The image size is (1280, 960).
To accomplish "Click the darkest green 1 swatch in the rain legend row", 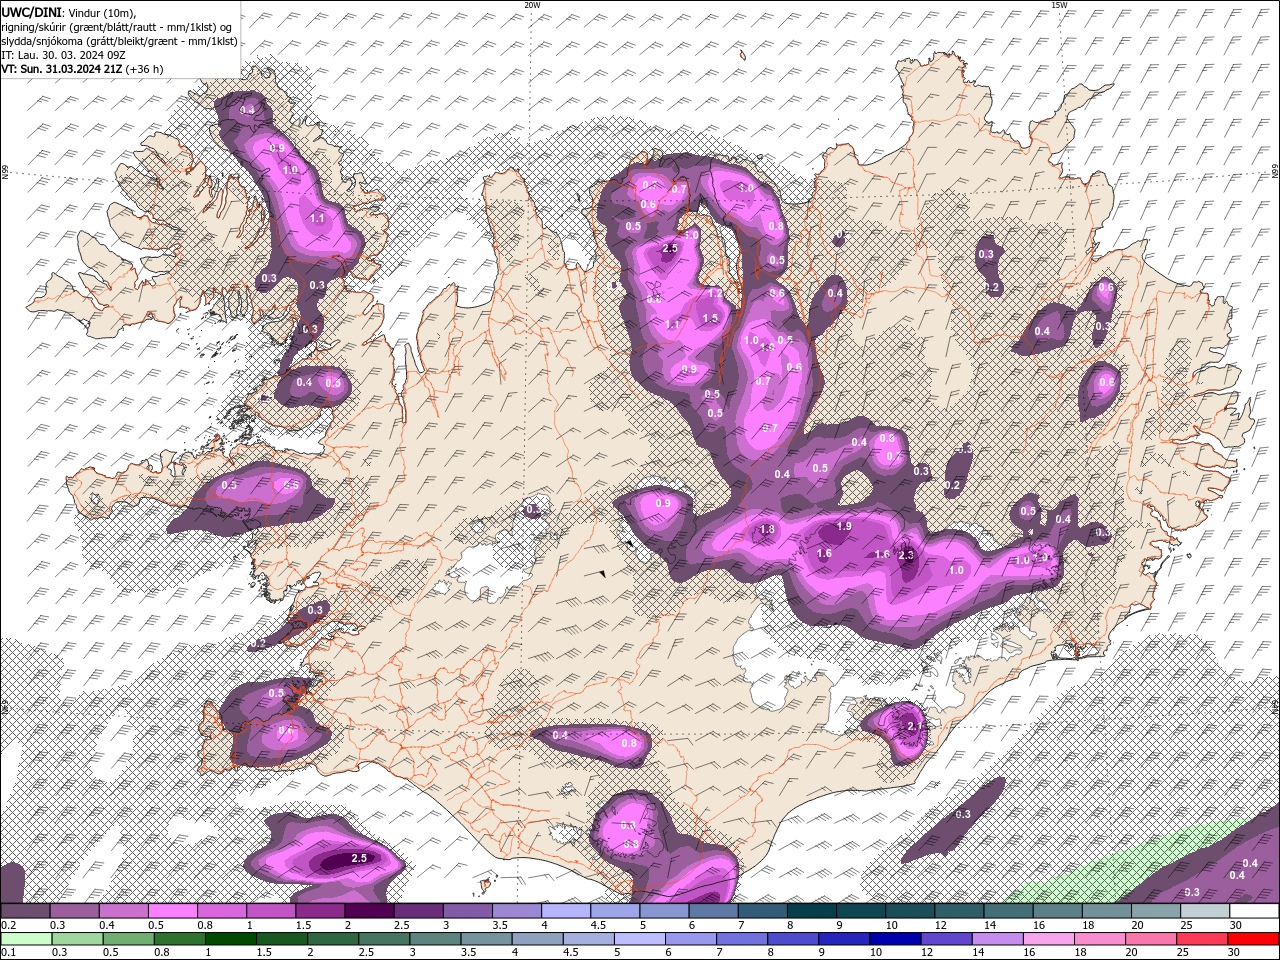I will coord(230,939).
